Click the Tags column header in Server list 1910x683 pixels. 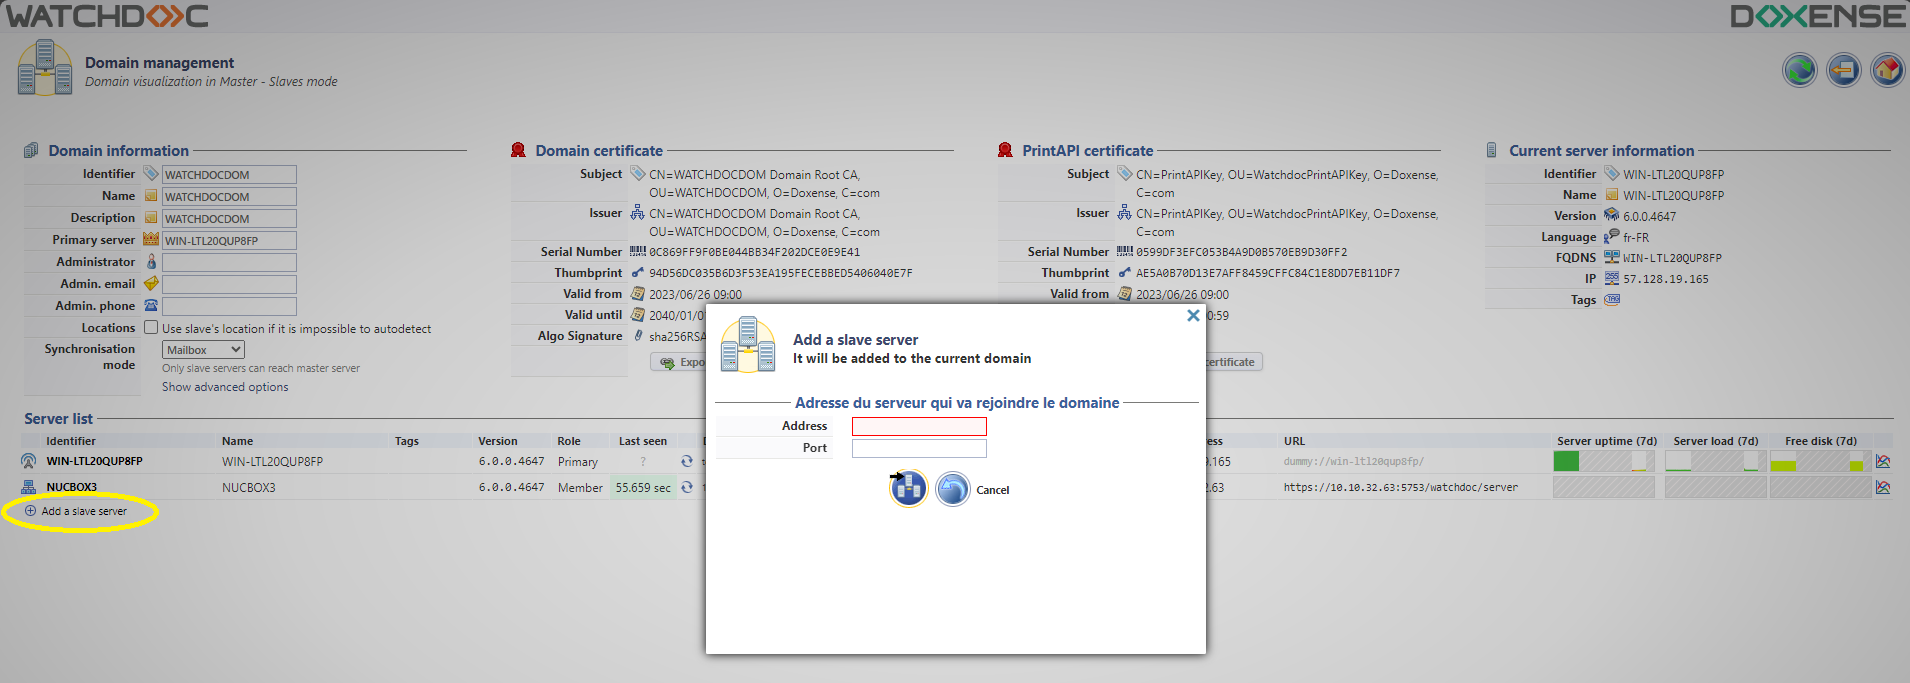[x=406, y=441]
